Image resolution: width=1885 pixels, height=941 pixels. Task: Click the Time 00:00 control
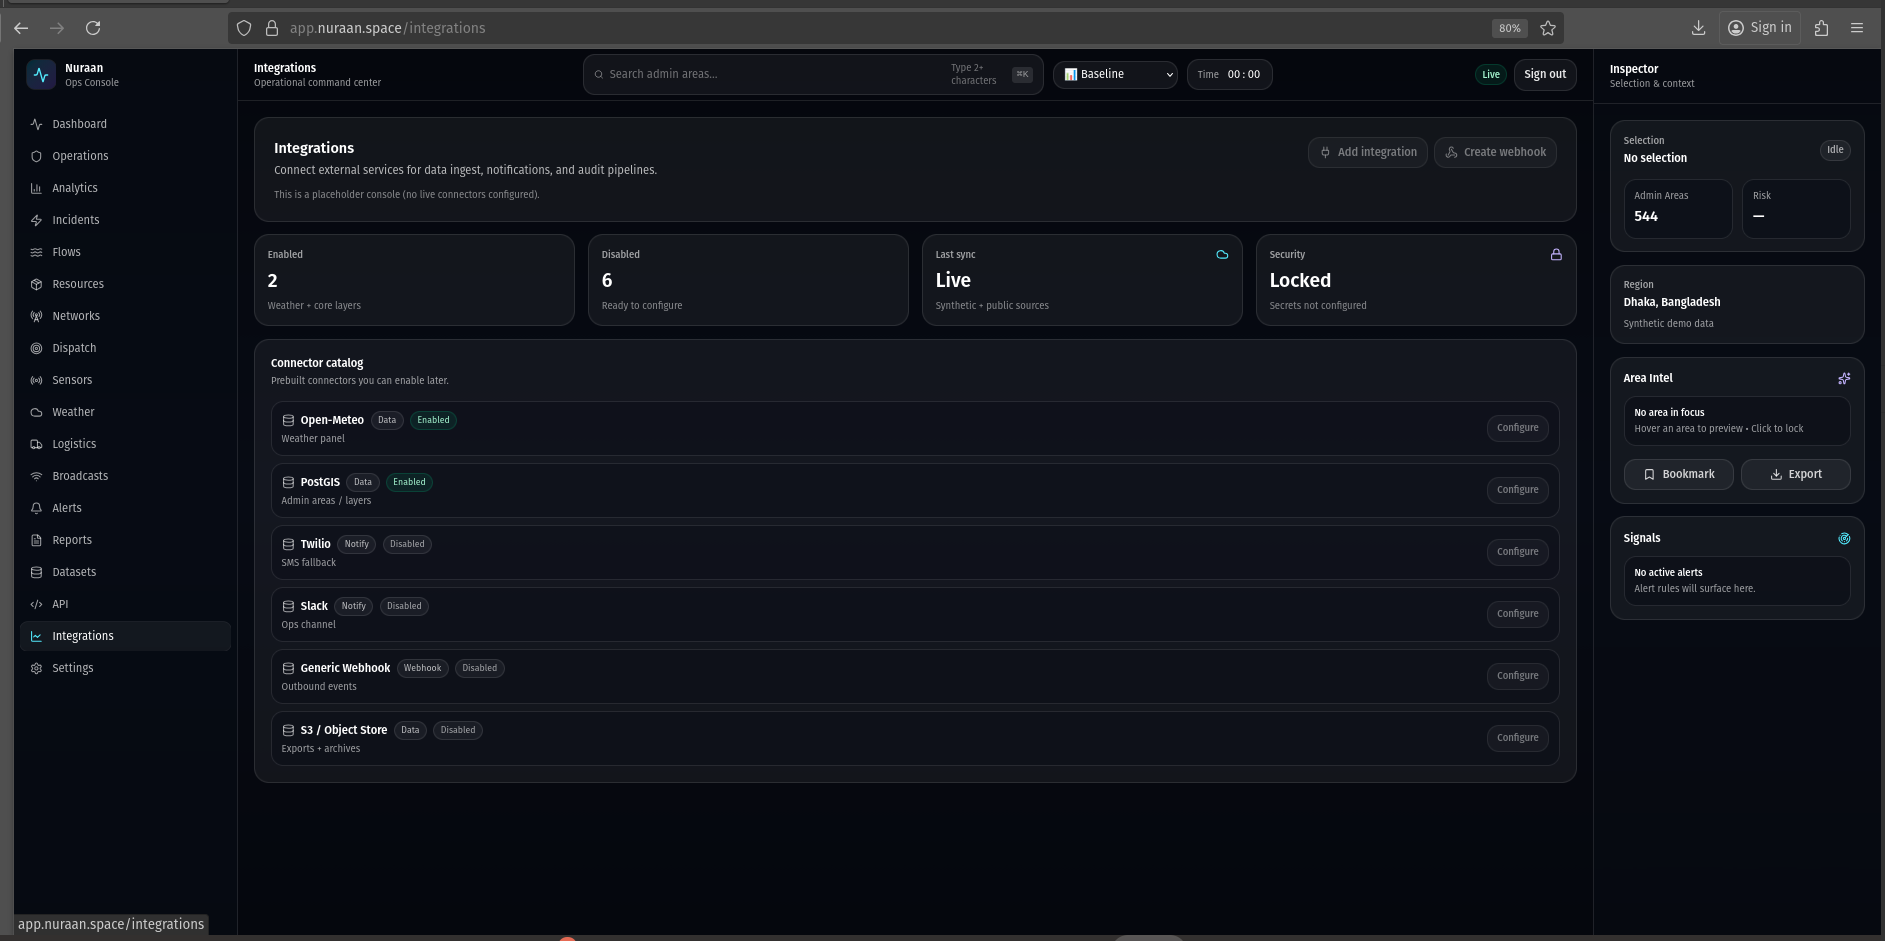1229,75
